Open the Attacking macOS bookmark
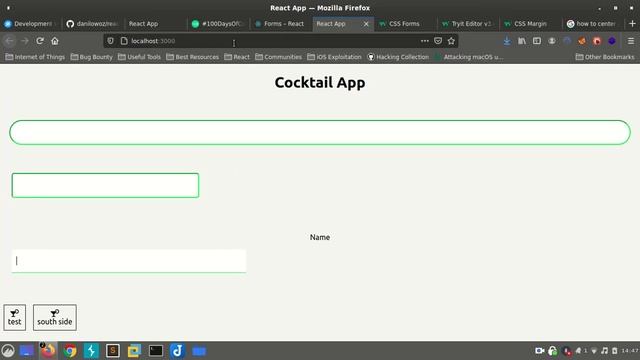The height and width of the screenshot is (360, 640). point(469,57)
